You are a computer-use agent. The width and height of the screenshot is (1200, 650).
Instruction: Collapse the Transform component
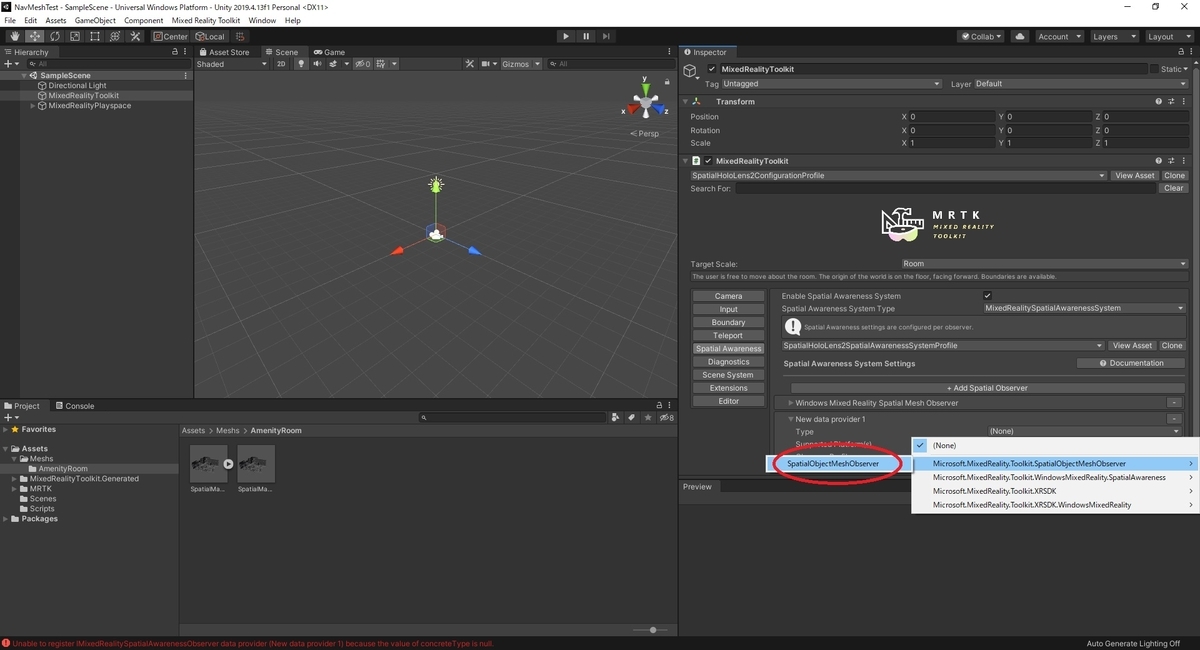[687, 102]
